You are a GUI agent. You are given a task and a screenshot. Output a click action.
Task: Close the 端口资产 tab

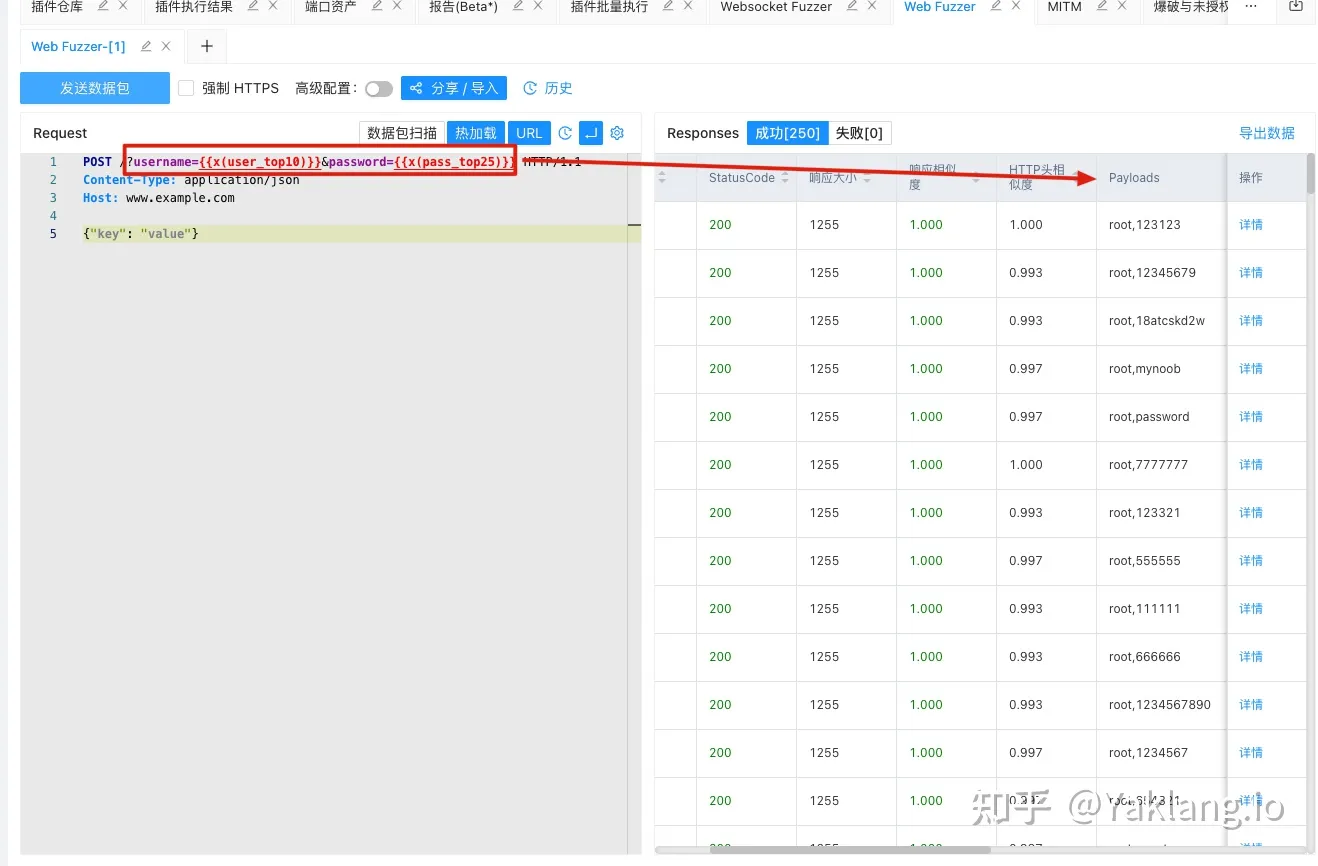pyautogui.click(x=397, y=6)
